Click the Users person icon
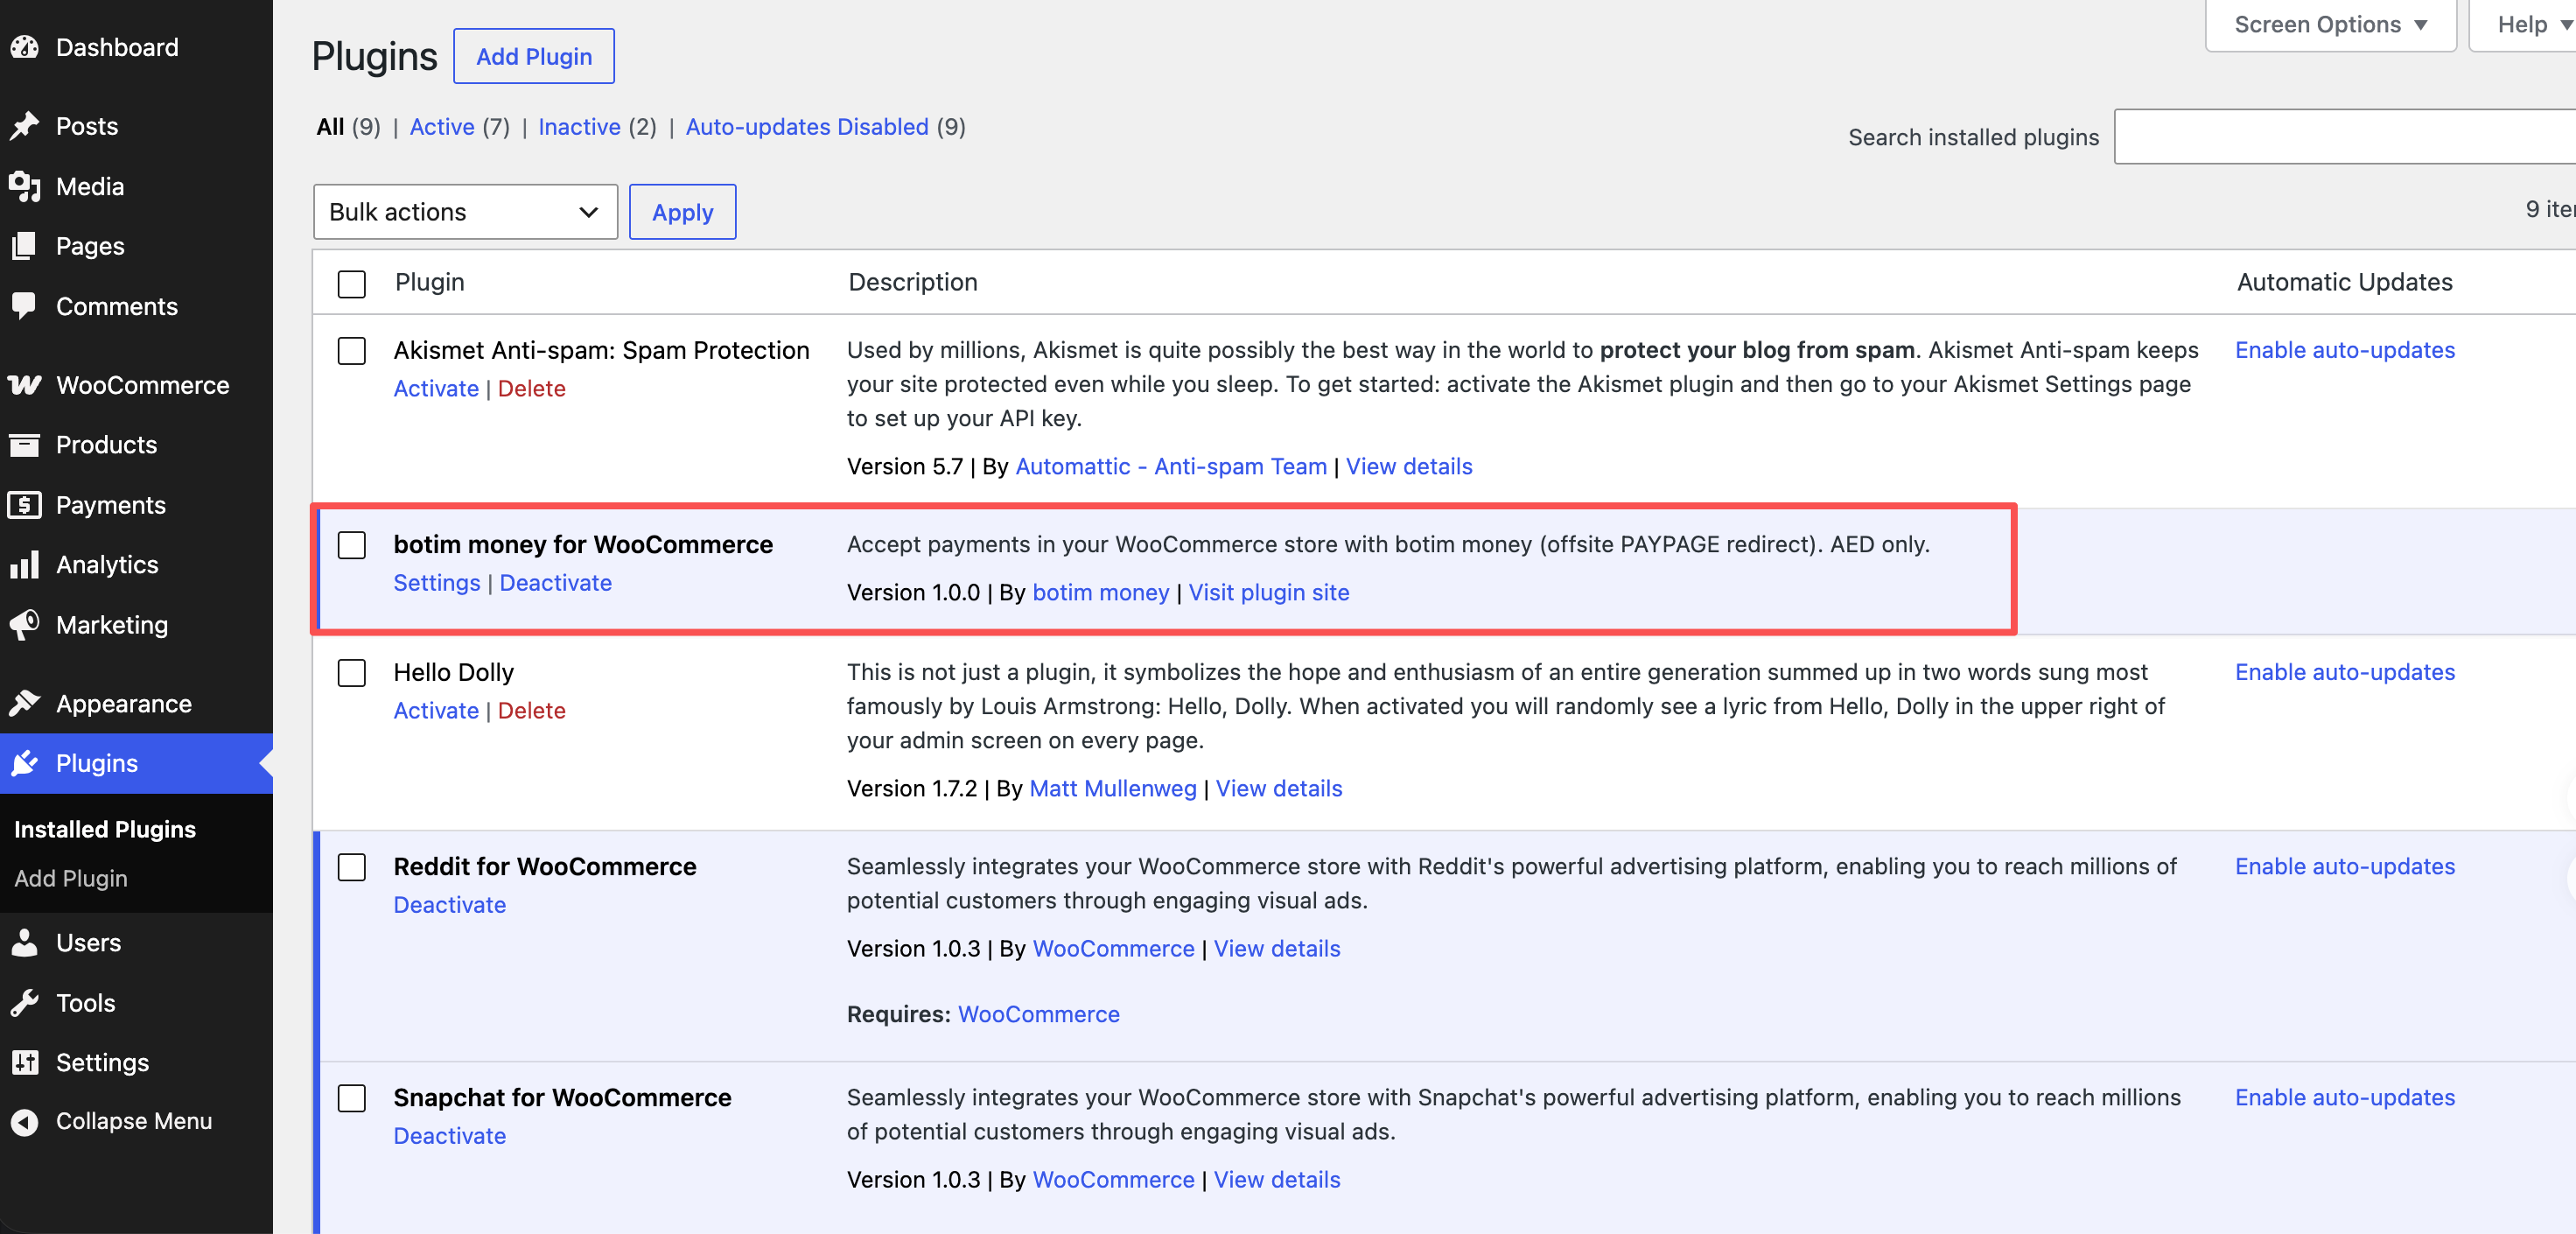Image resolution: width=2576 pixels, height=1234 pixels. coord(25,943)
